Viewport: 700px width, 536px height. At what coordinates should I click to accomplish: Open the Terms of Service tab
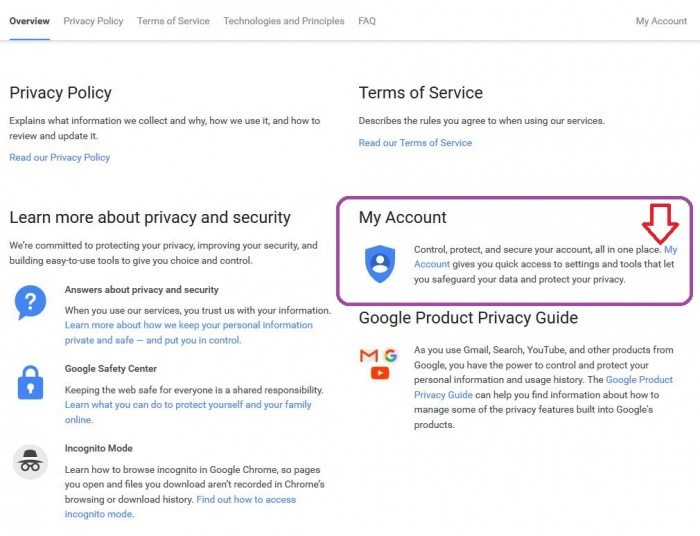click(x=173, y=21)
